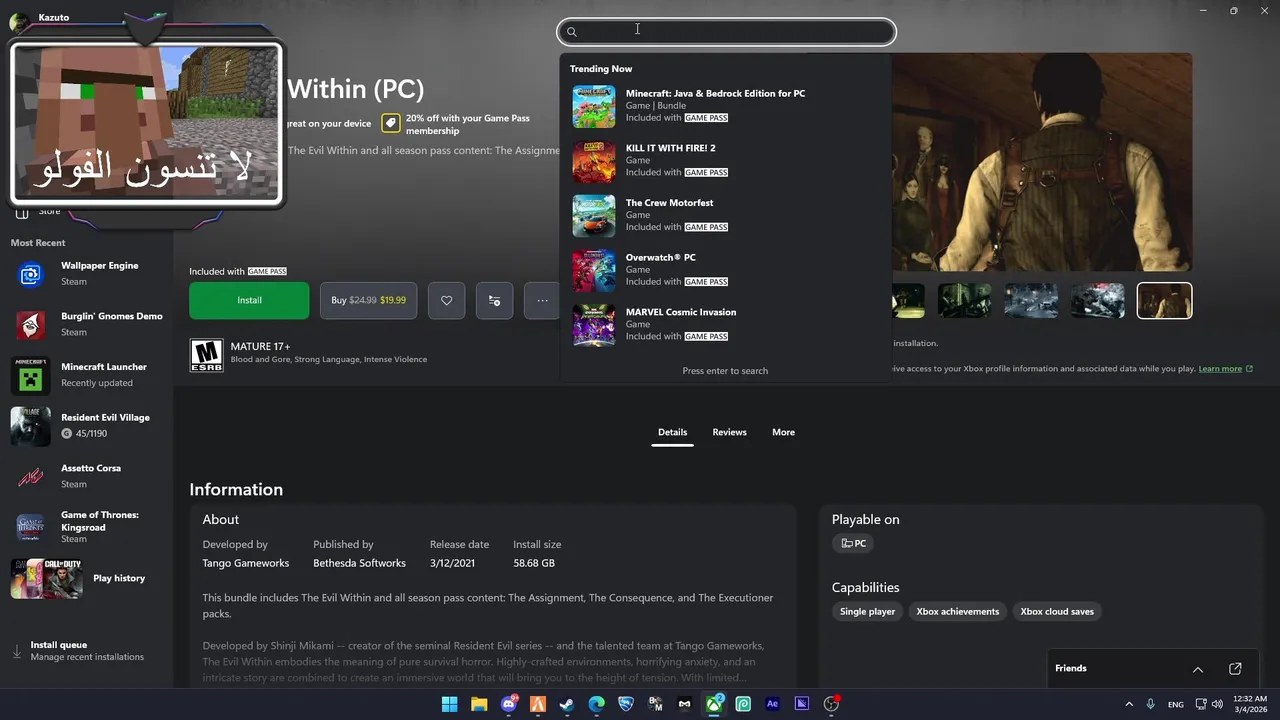1280x720 pixels.
Task: Open Microsoft Edge from taskbar
Action: point(596,704)
